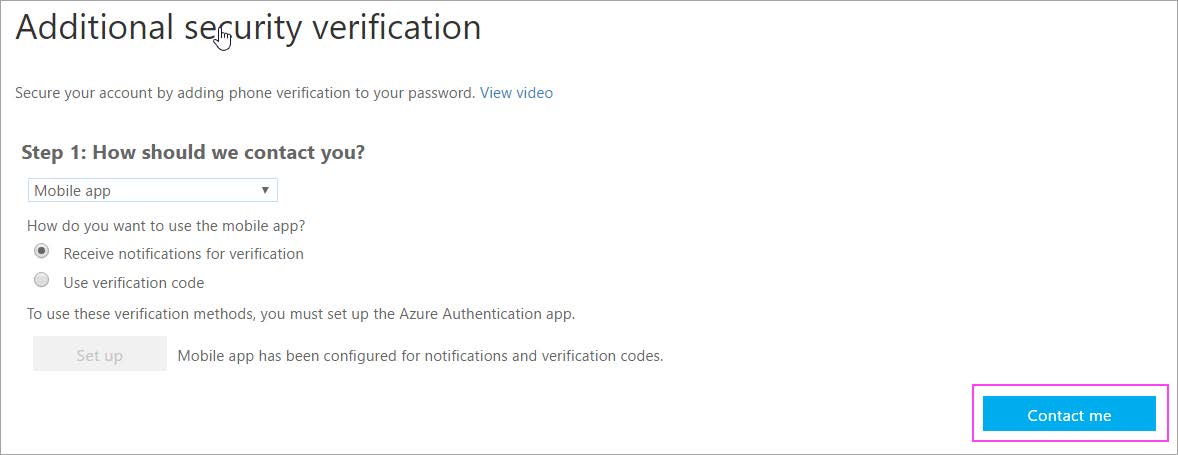Click 'How do you want to use the mobile app?' text

166,225
